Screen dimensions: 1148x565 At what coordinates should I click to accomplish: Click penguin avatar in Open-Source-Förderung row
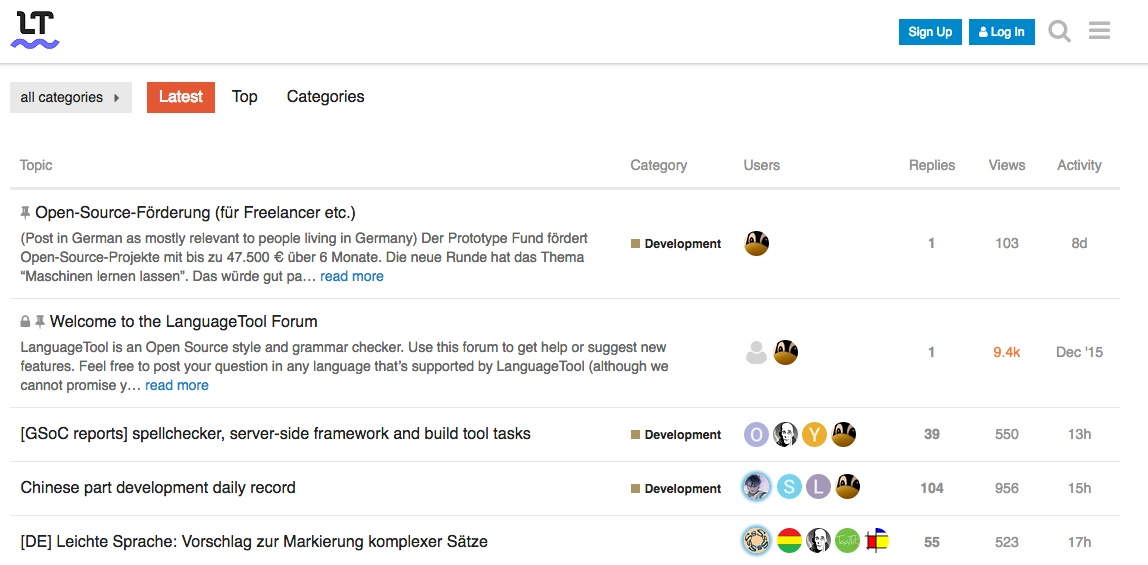[756, 243]
